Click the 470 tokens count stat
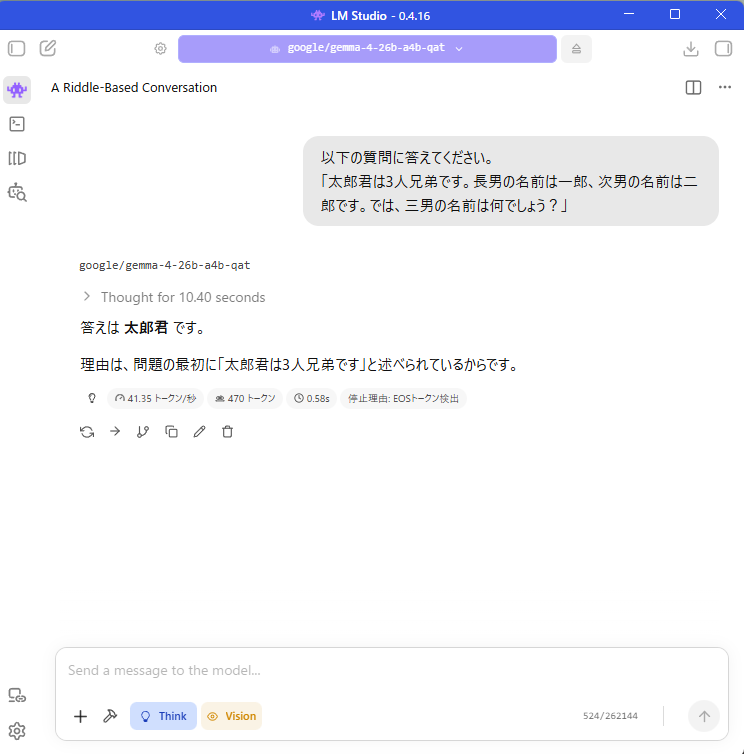Screen dimensions: 744x754 245,398
